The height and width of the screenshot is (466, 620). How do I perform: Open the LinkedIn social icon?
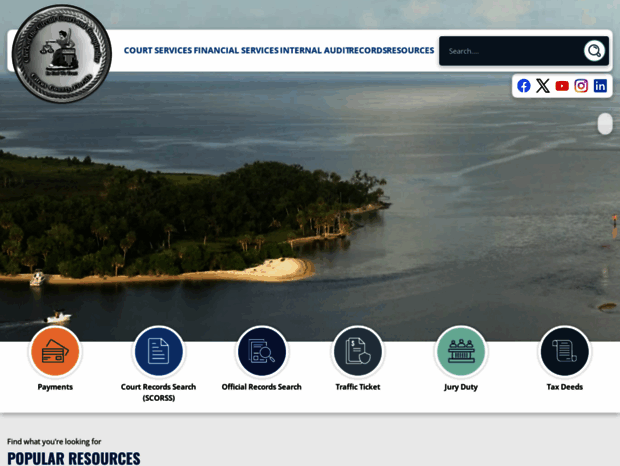(600, 86)
